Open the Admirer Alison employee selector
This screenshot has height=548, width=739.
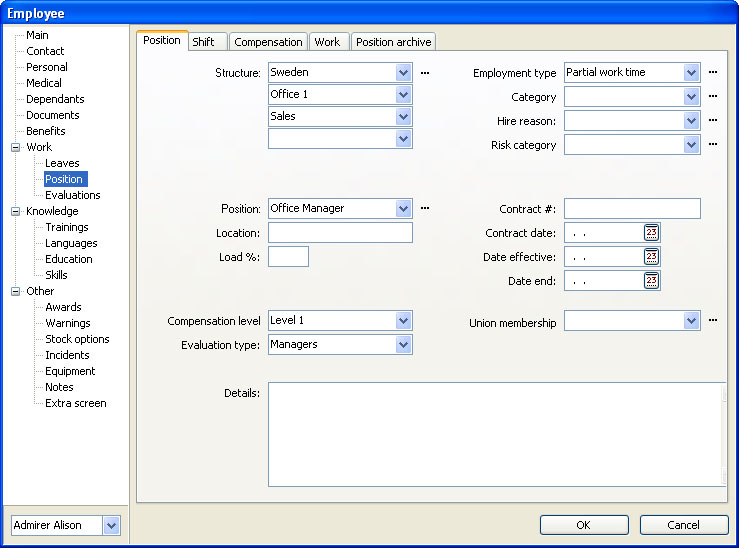point(112,525)
